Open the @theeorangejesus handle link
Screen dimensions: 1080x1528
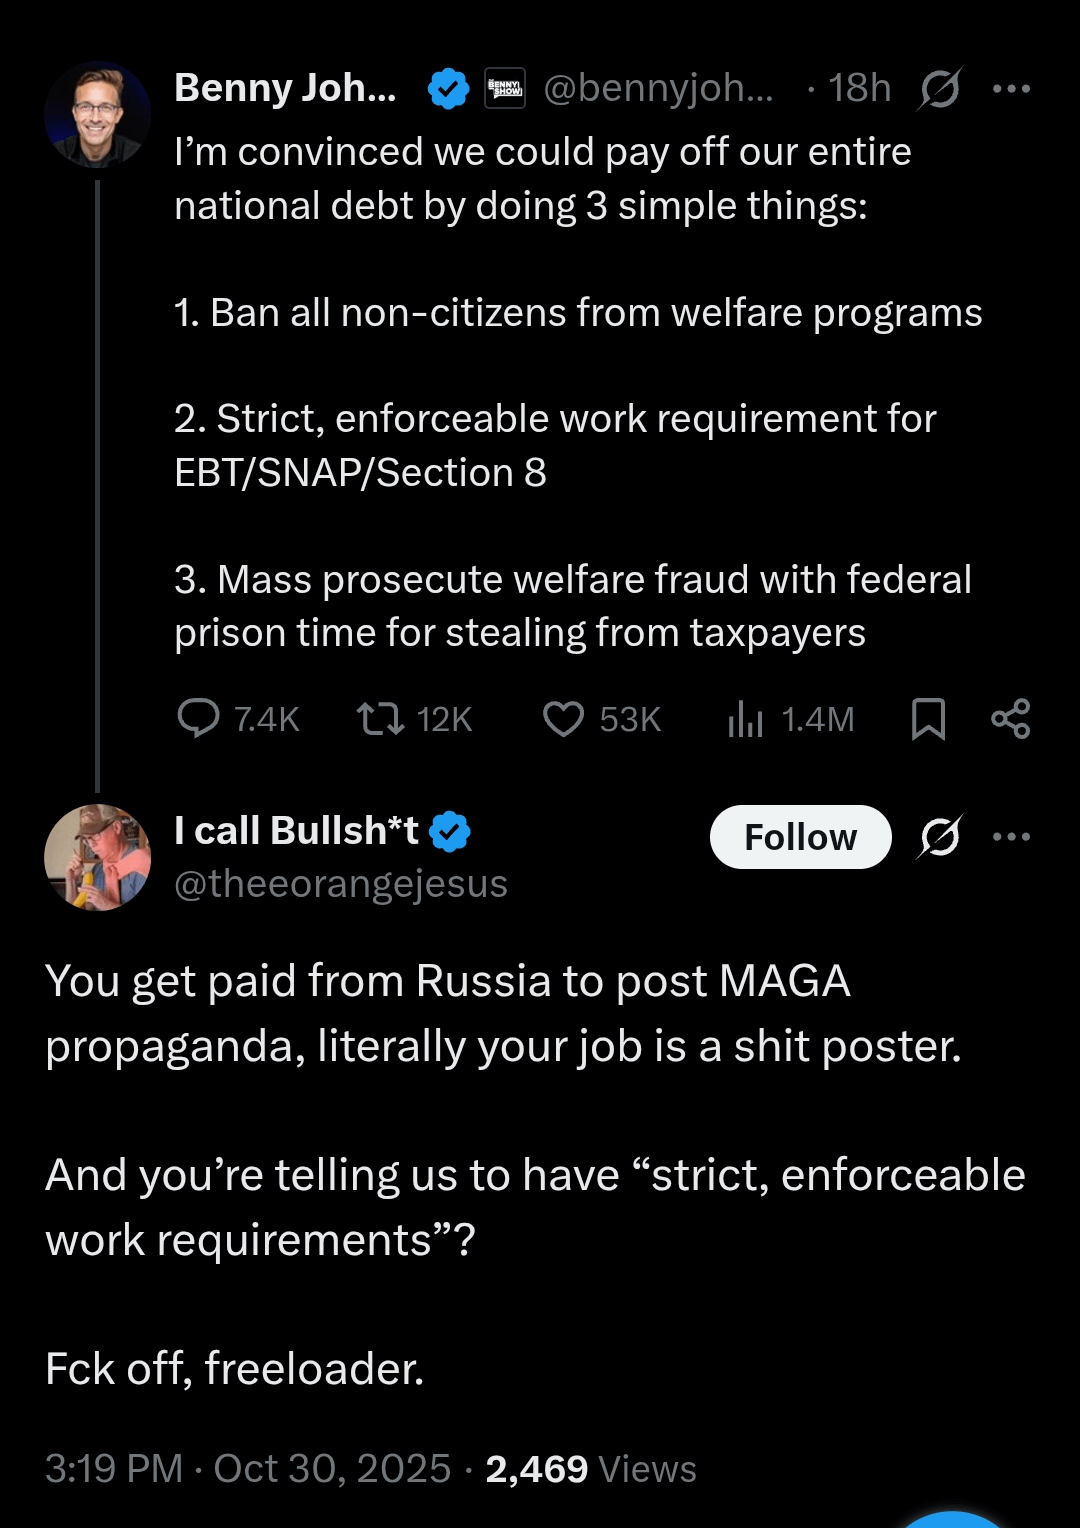click(341, 884)
